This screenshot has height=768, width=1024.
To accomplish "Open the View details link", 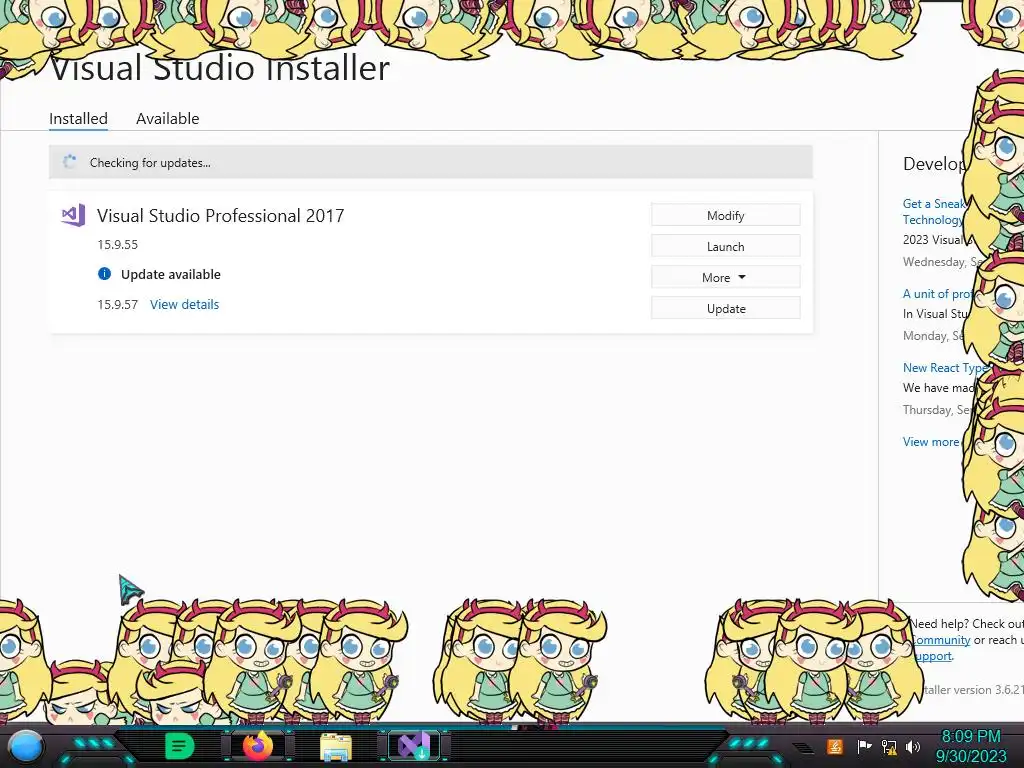I will 184,304.
